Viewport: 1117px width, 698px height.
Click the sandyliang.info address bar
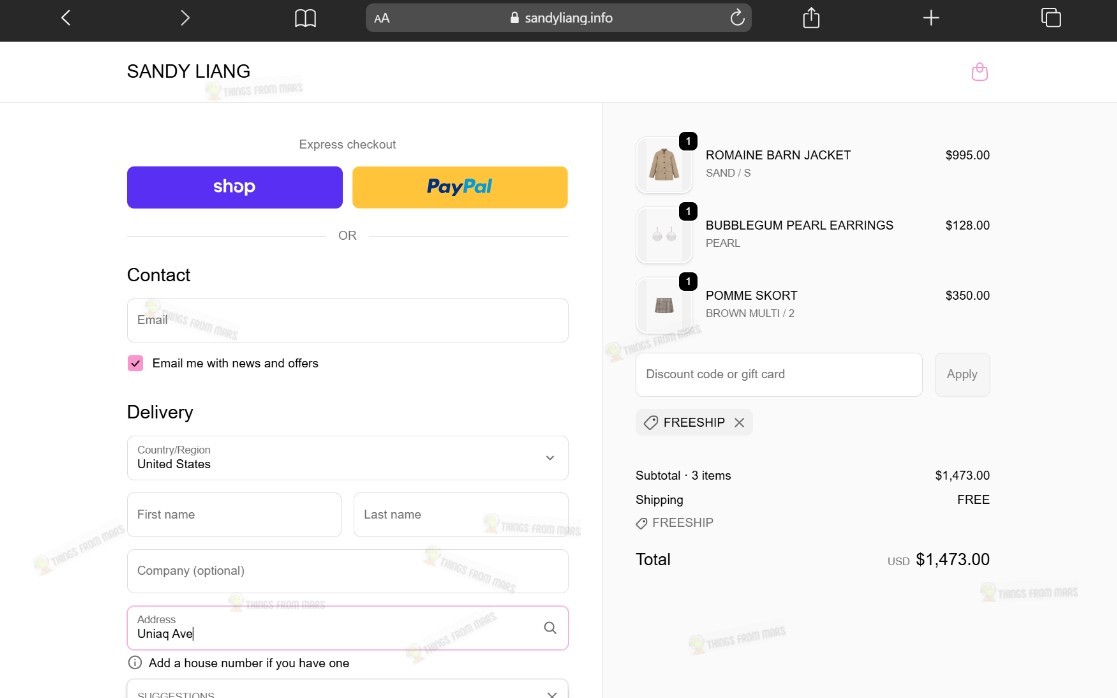[558, 18]
